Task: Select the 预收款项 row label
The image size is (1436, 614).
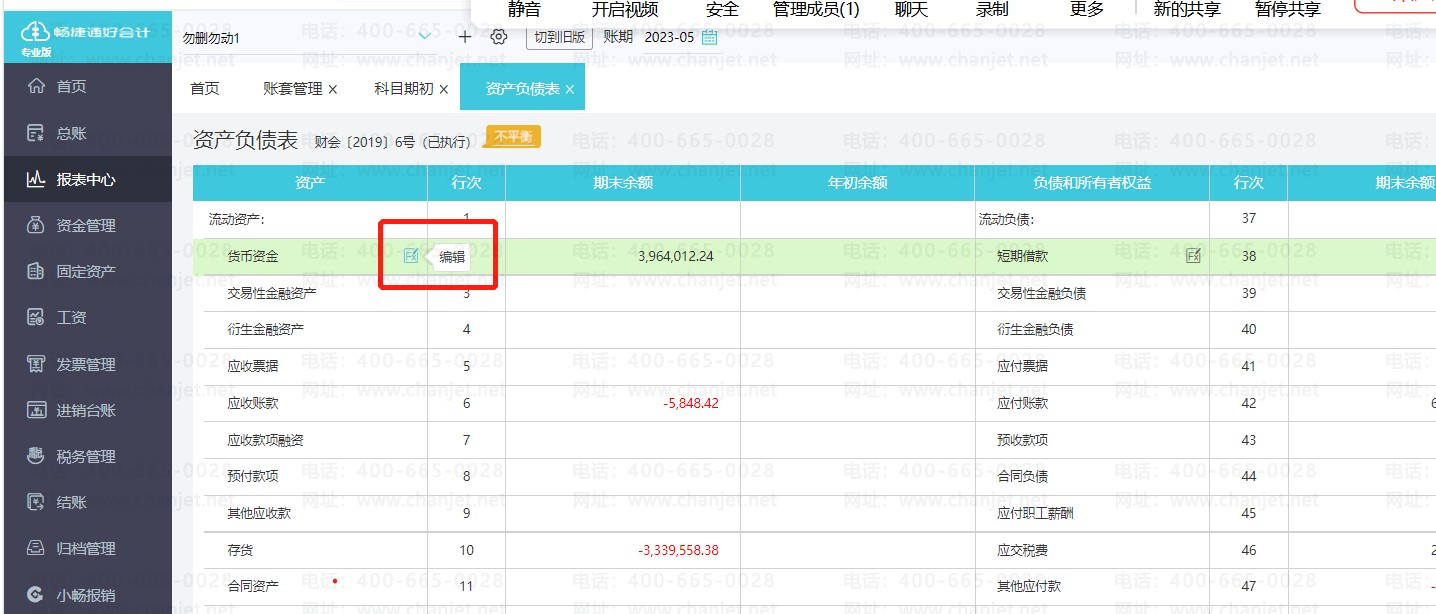Action: 1022,440
